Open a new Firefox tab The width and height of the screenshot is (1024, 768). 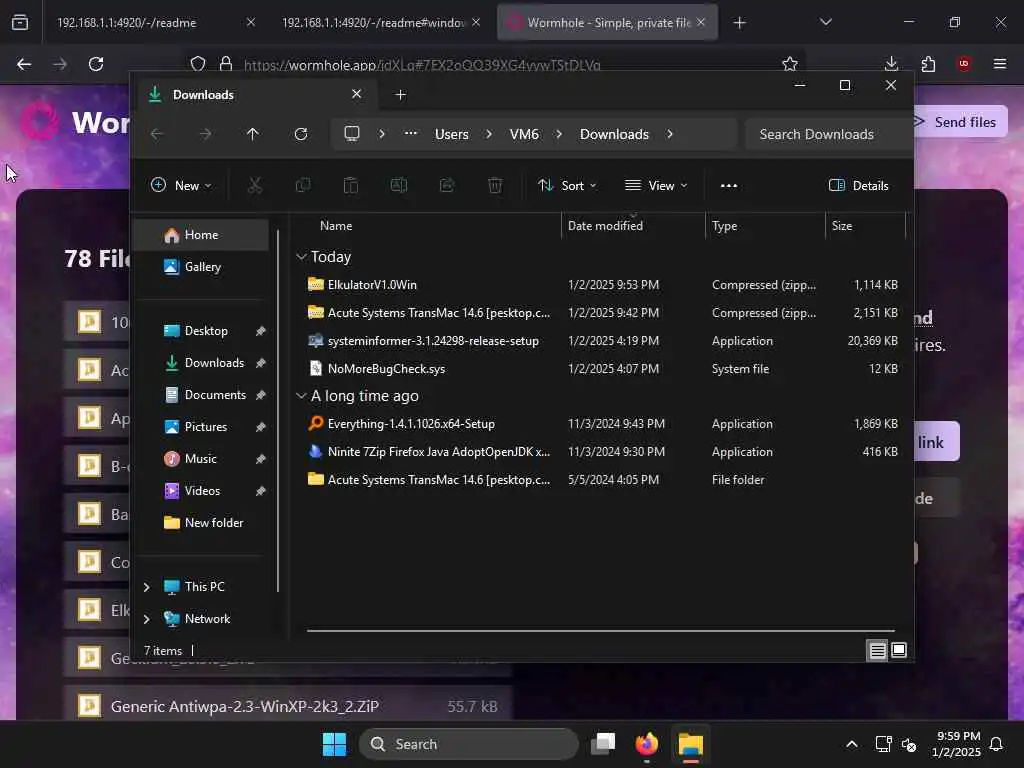[x=740, y=23]
